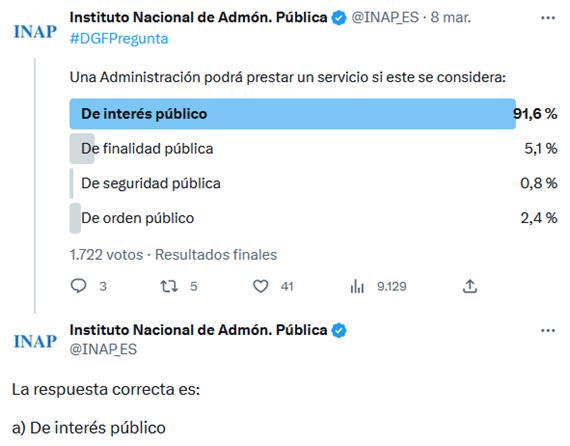570x446 pixels.
Task: Select the 'De seguridad pública' poll option
Action: click(x=313, y=183)
